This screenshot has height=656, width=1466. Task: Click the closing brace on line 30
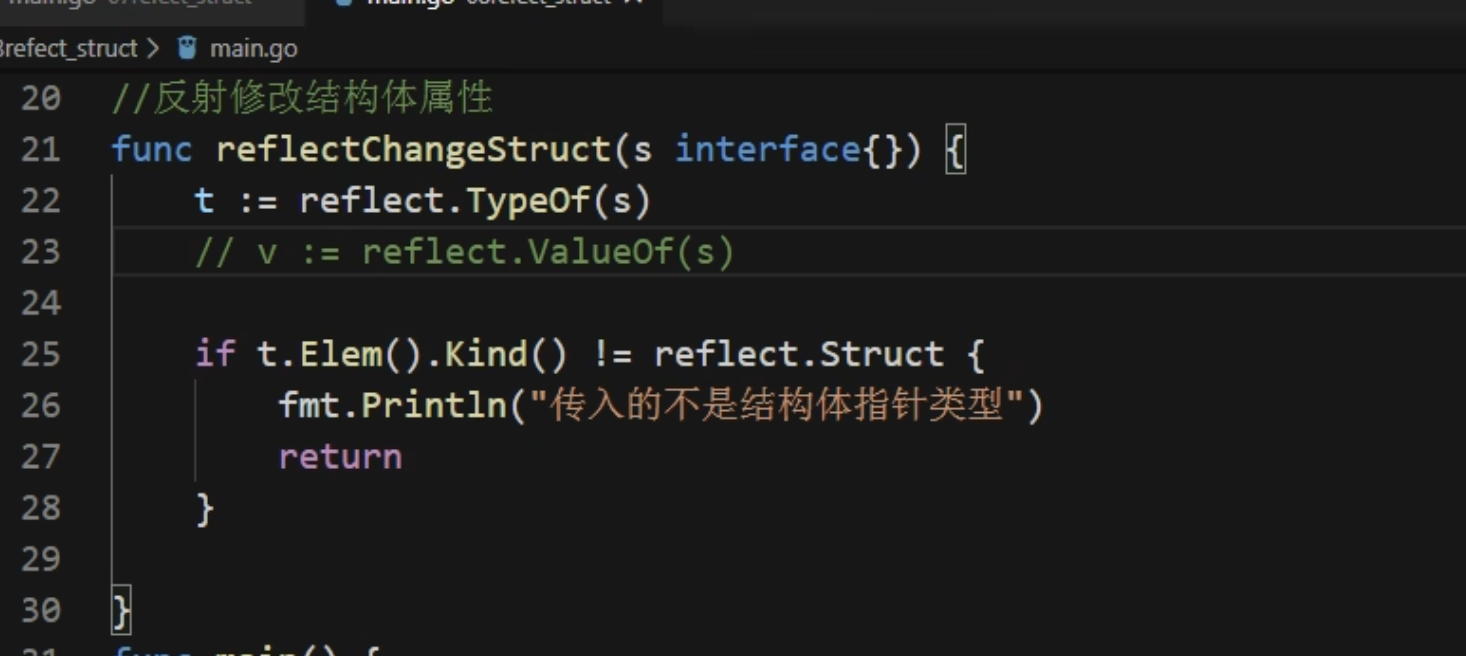pyautogui.click(x=121, y=610)
